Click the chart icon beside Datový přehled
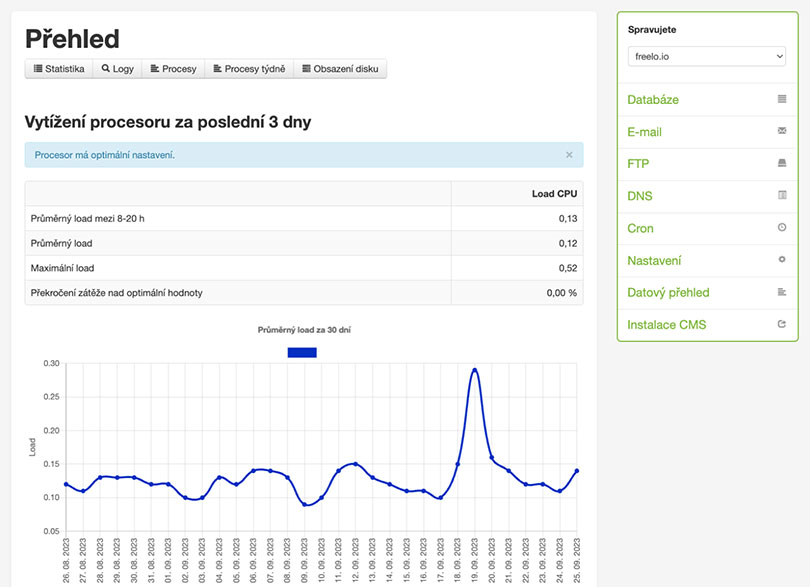This screenshot has width=810, height=587. click(x=782, y=292)
